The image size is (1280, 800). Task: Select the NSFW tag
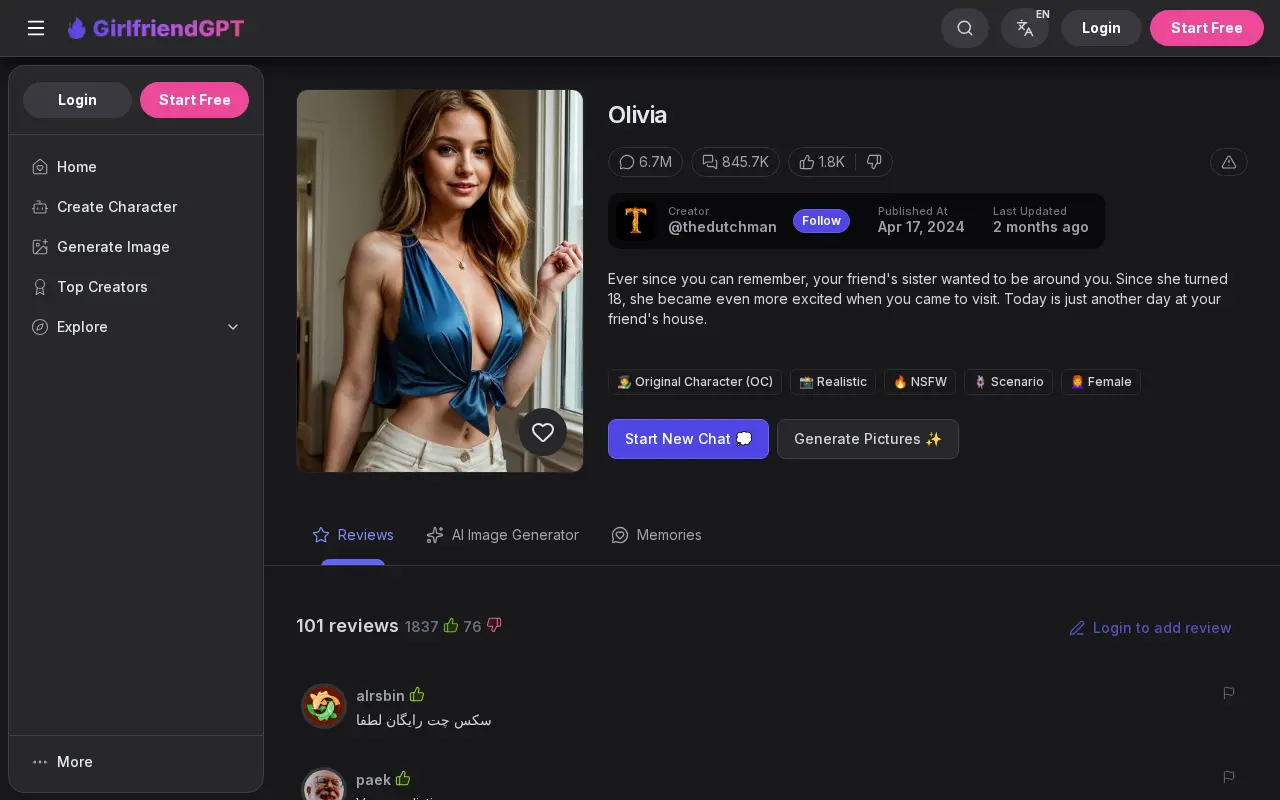pos(920,382)
